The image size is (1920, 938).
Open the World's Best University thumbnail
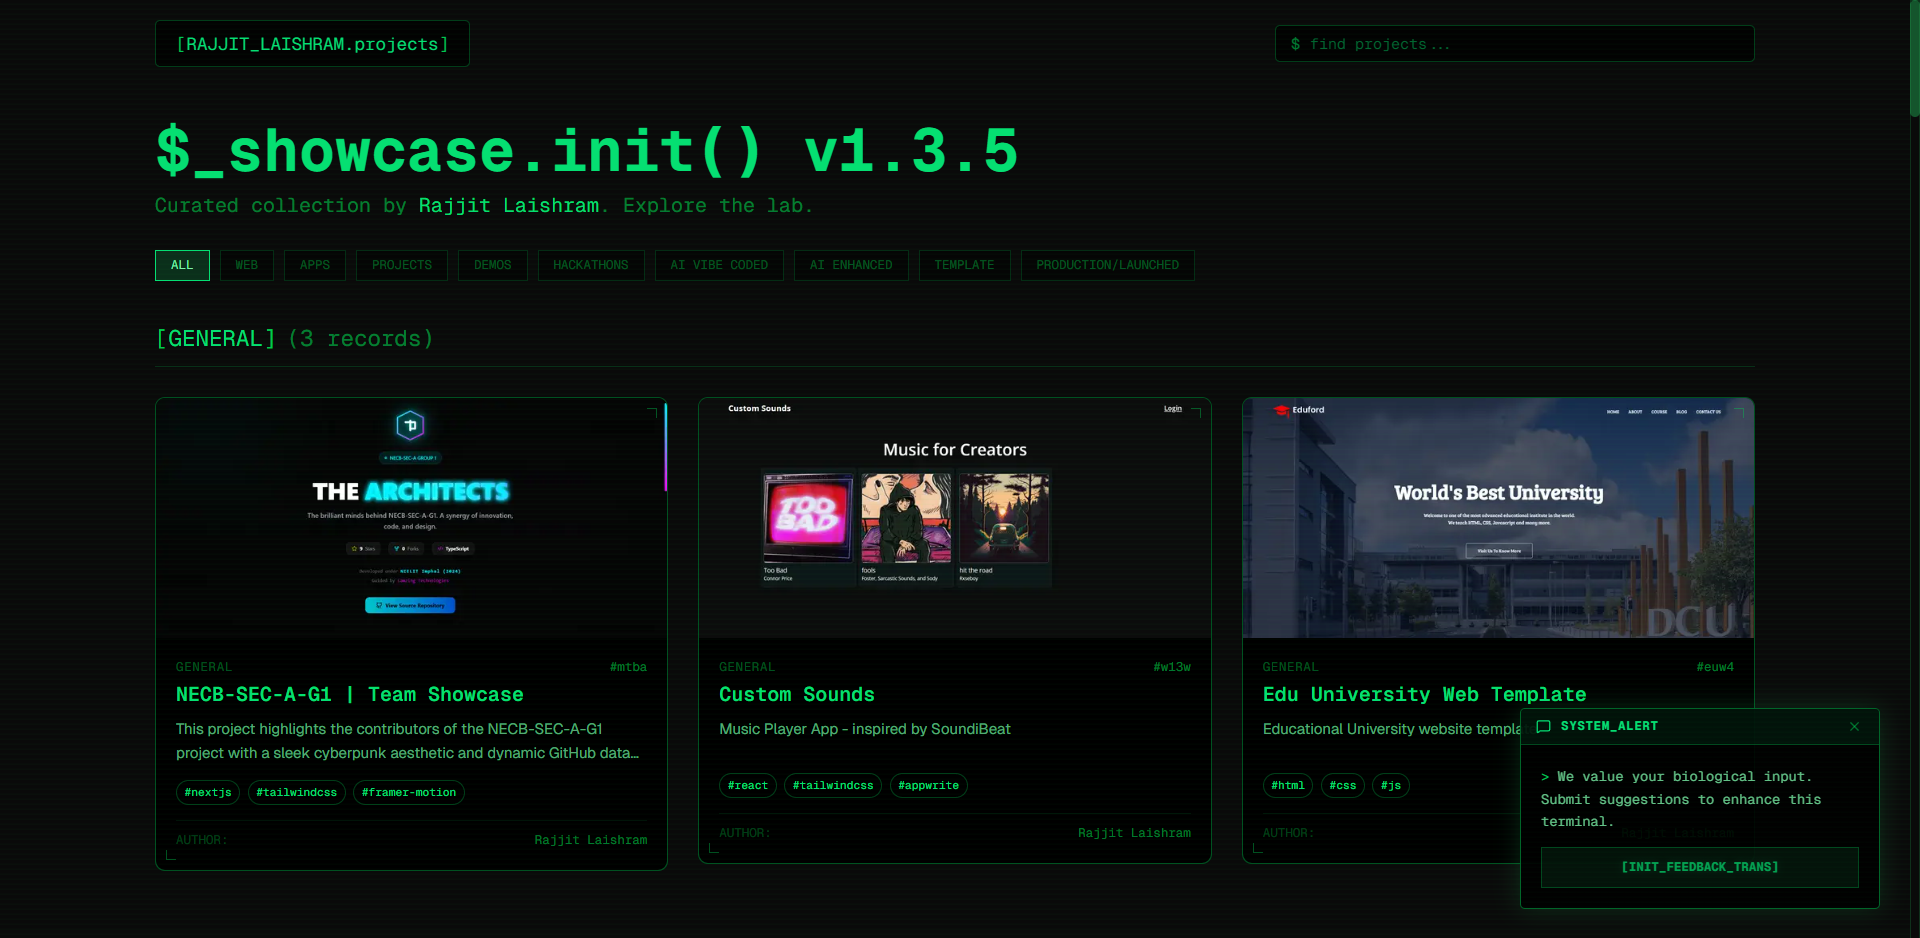tap(1498, 518)
